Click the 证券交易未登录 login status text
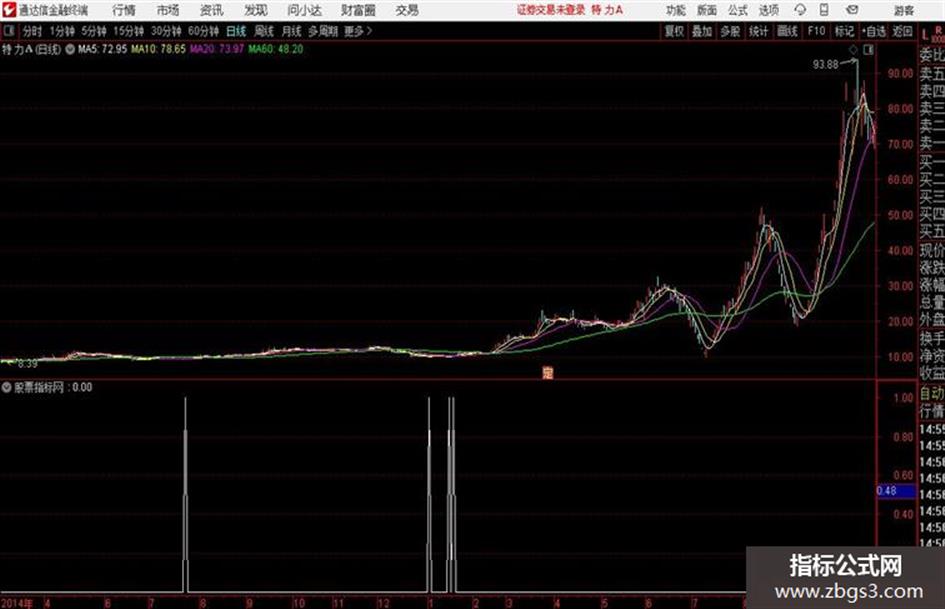This screenshot has height=609, width=945. pos(551,10)
